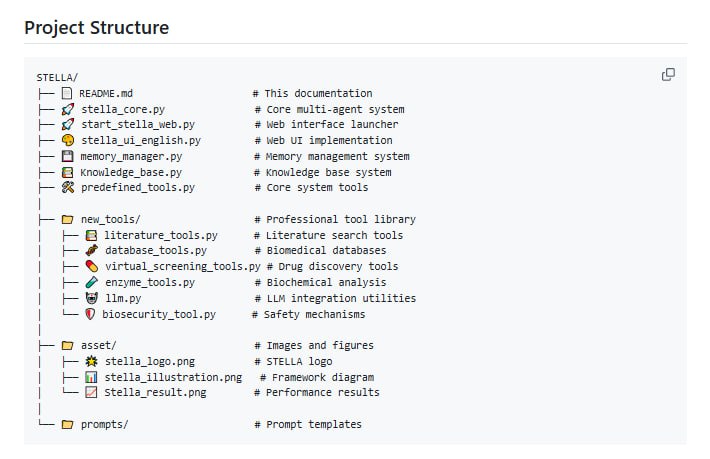Viewport: 710px width, 459px height.
Task: Click the folder icon beside asset/
Action: point(68,346)
